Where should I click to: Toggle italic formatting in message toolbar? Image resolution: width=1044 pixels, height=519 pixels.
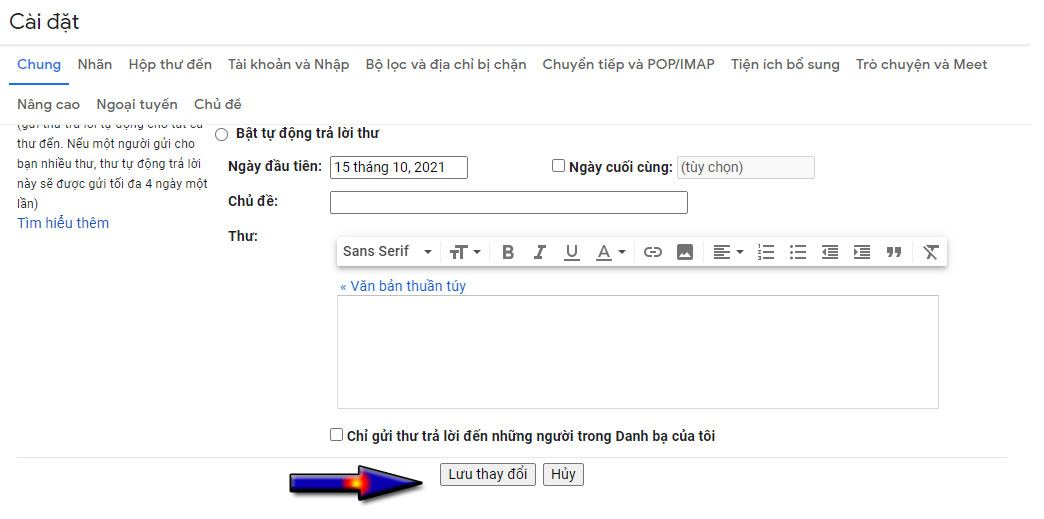(x=540, y=252)
